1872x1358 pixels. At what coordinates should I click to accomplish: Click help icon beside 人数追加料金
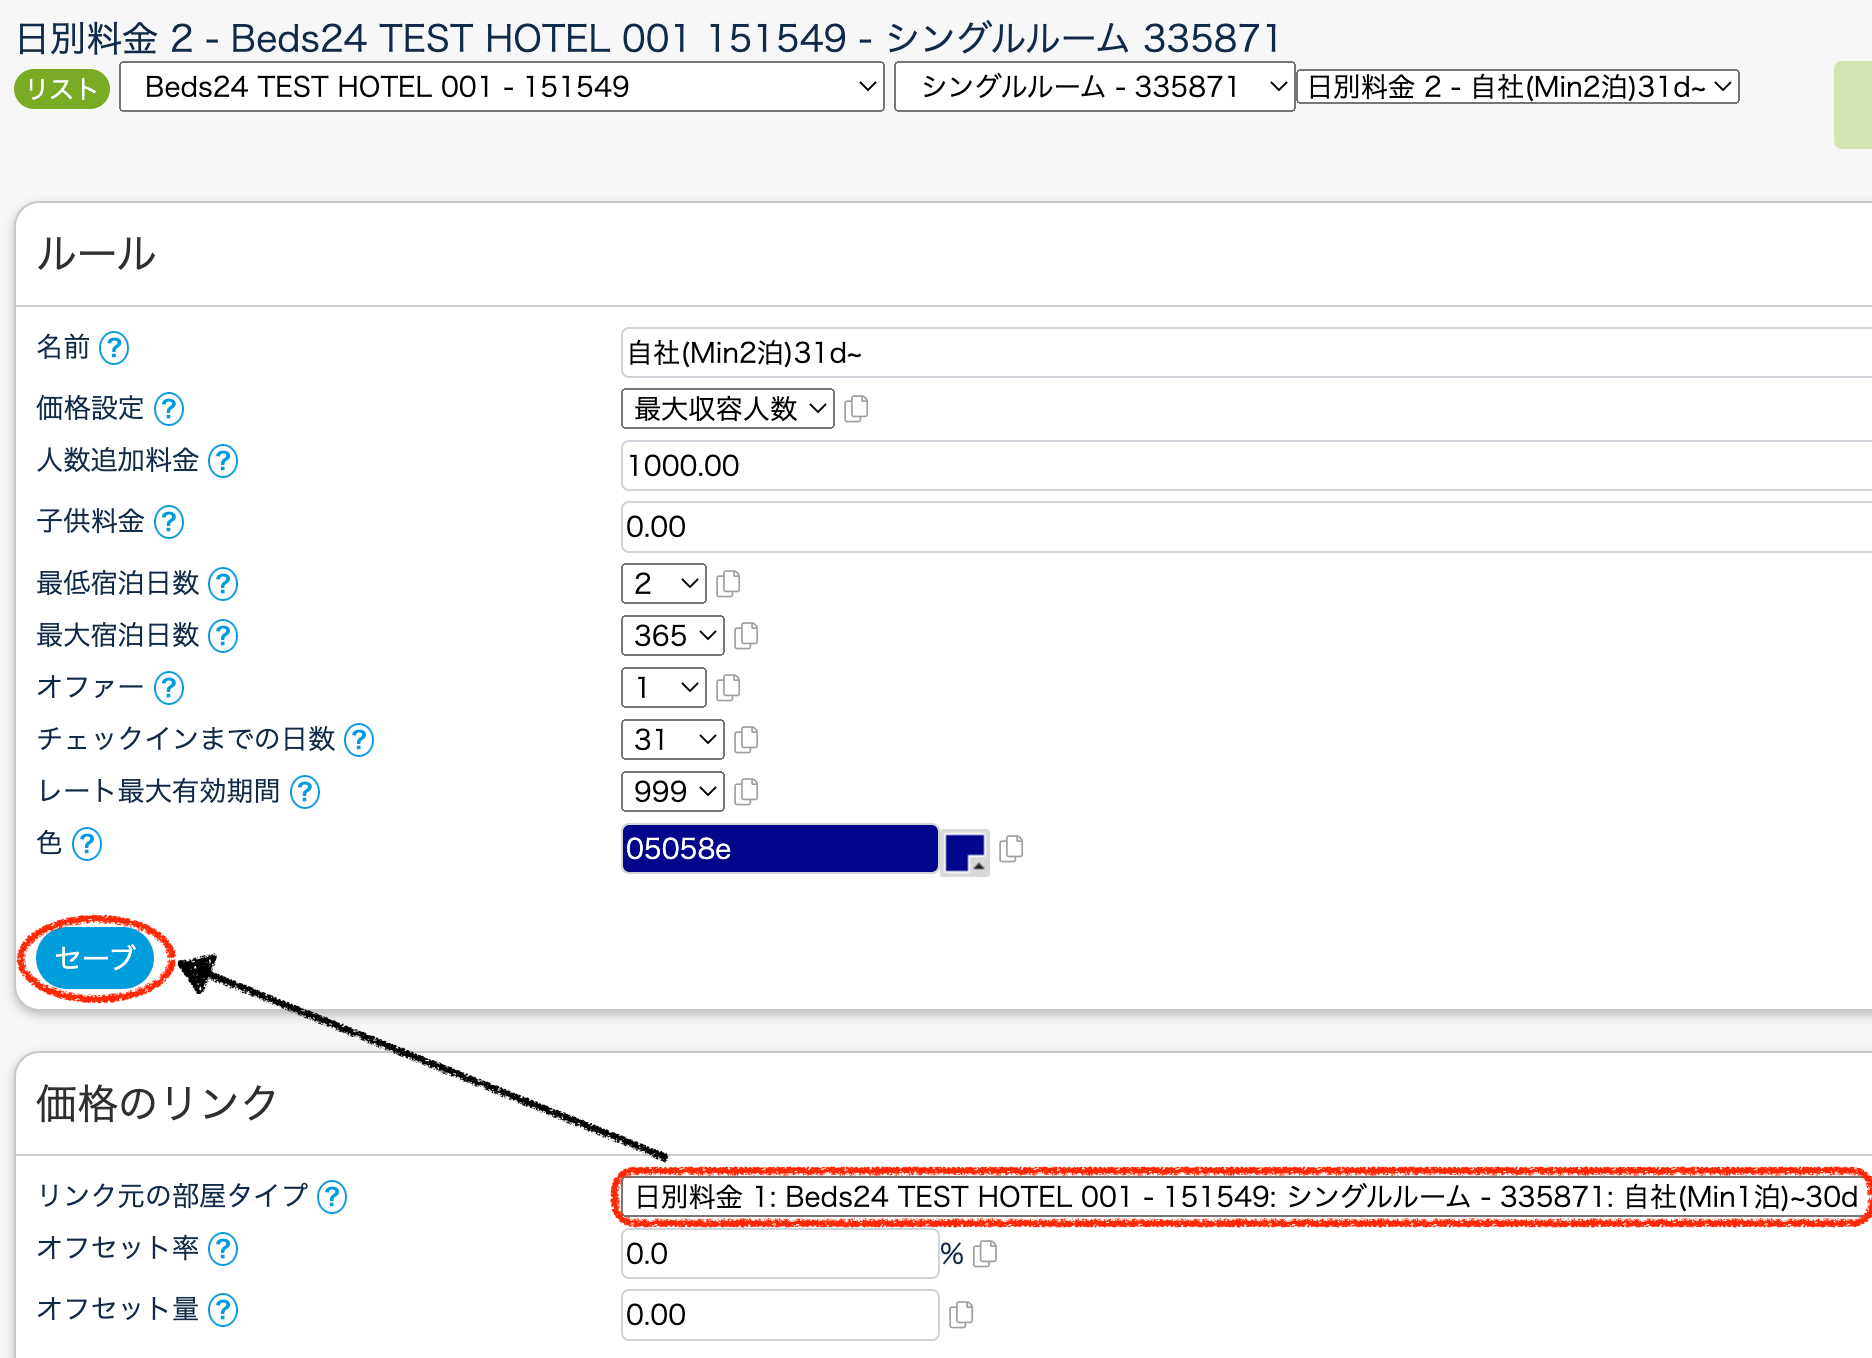(222, 461)
